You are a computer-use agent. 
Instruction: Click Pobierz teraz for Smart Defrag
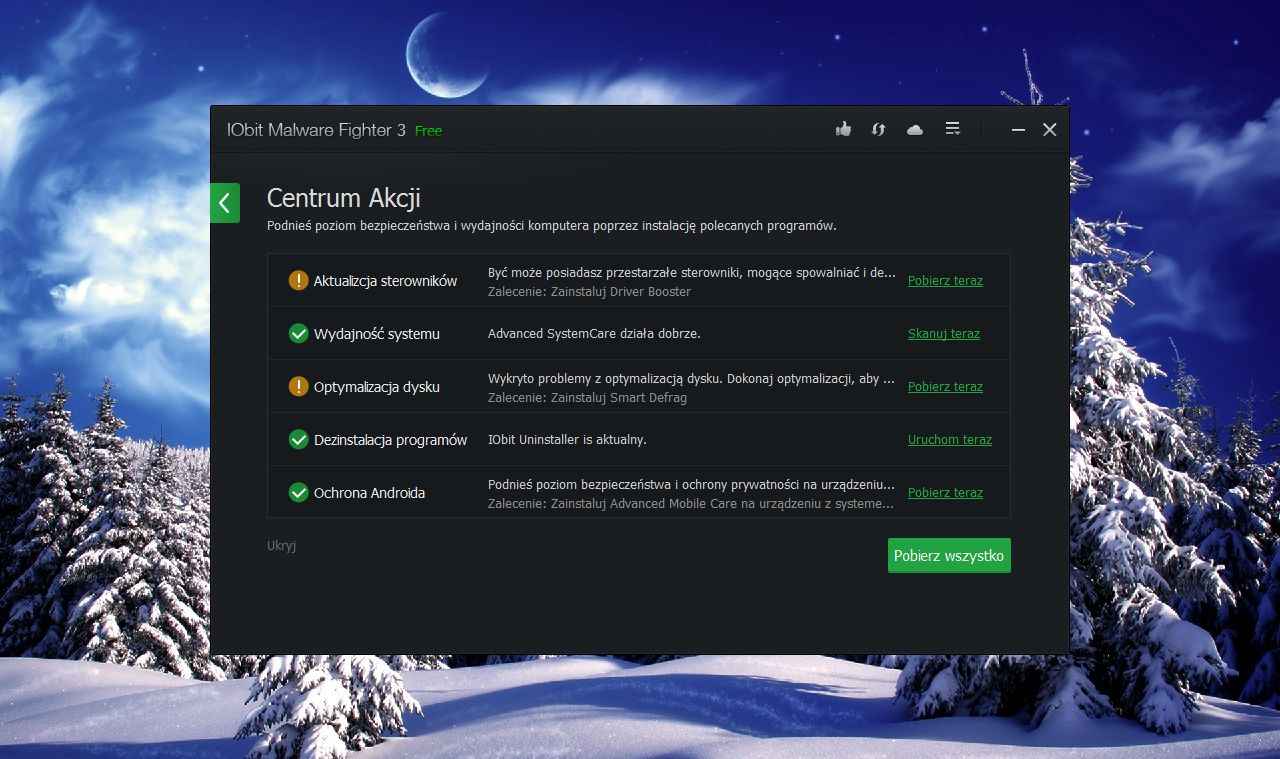945,387
